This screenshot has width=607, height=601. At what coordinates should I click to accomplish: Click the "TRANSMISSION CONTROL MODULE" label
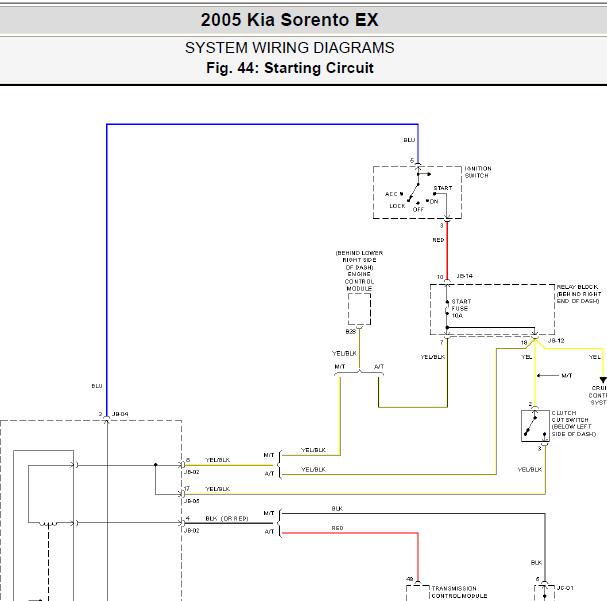click(x=459, y=592)
